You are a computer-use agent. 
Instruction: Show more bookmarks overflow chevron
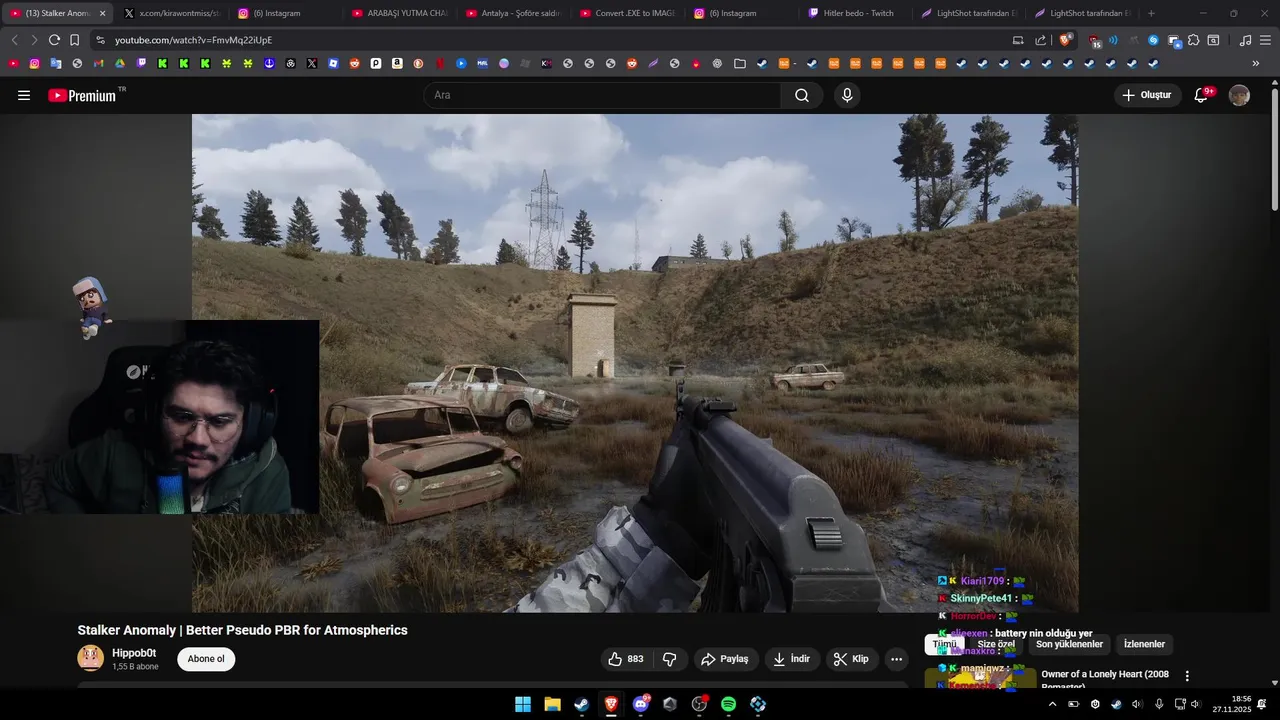coord(1256,63)
